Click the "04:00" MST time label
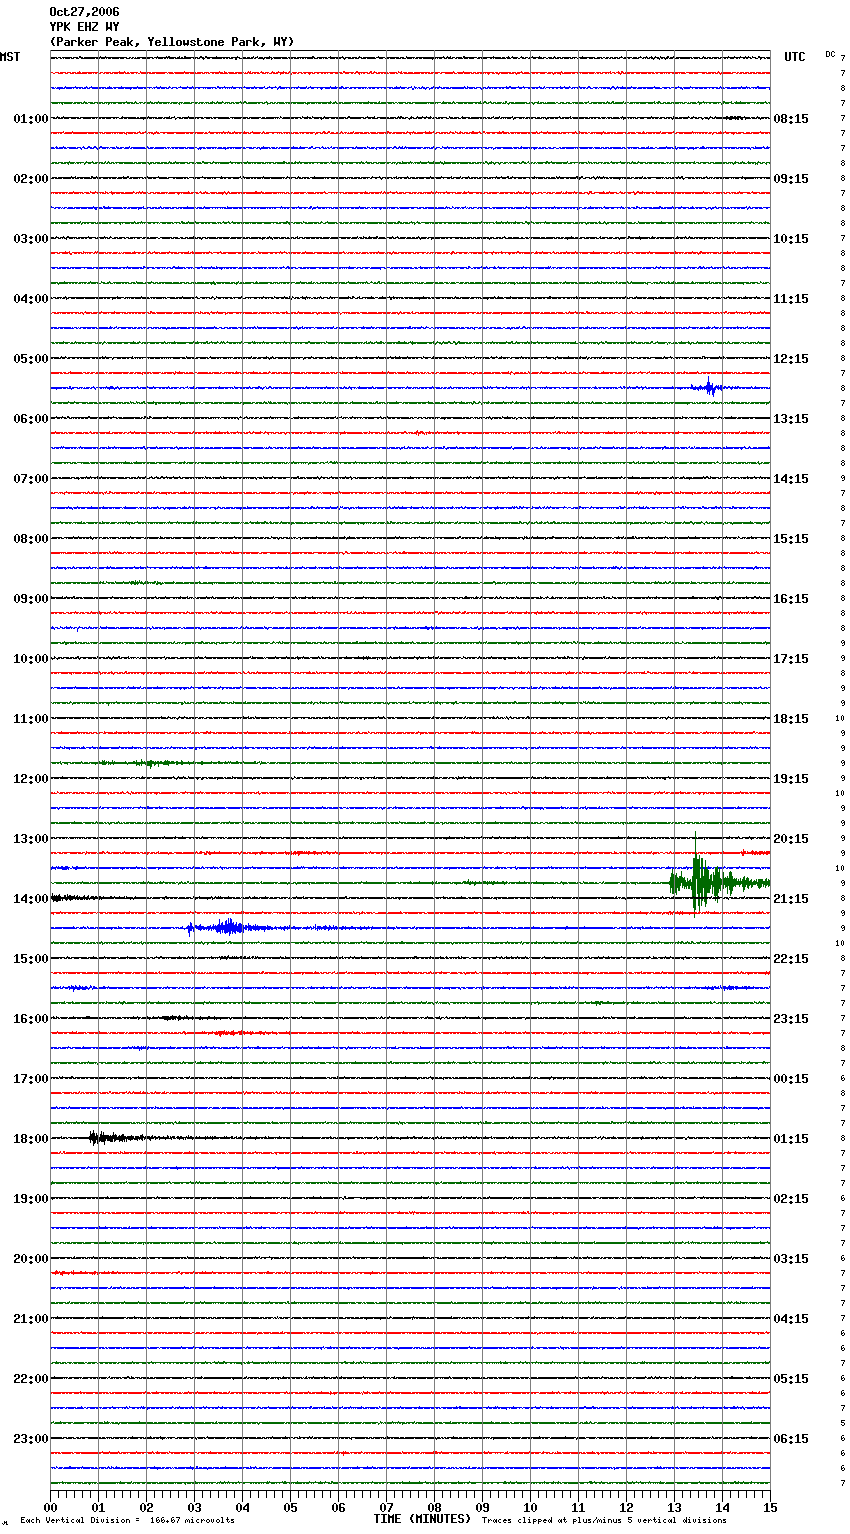The height and width of the screenshot is (1534, 850). coord(31,299)
